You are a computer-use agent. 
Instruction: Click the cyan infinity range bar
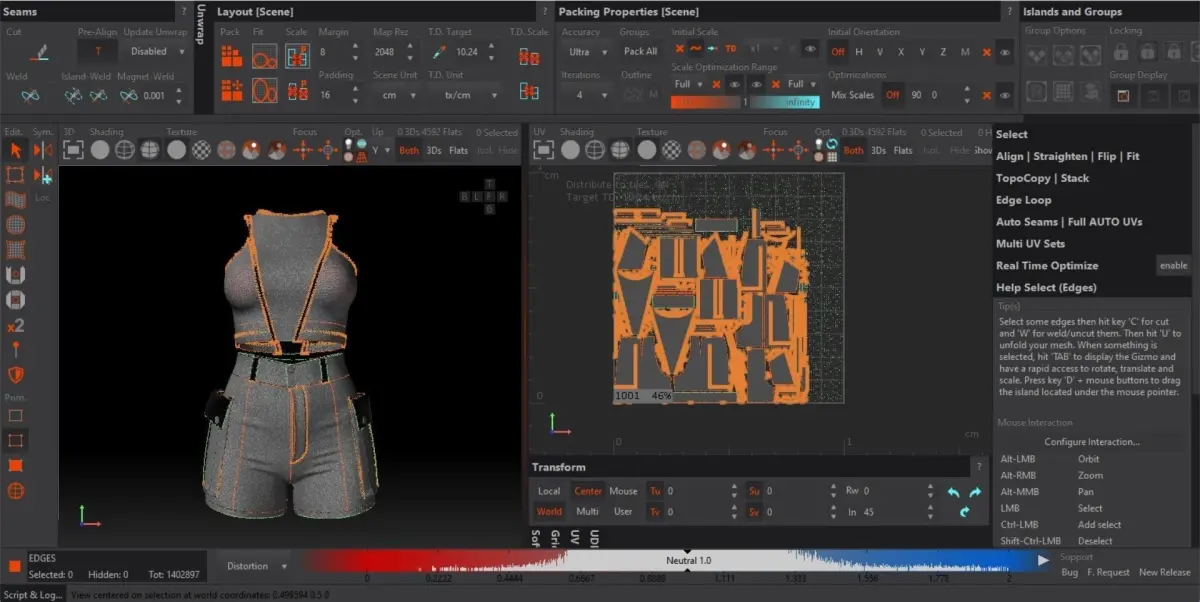click(784, 102)
